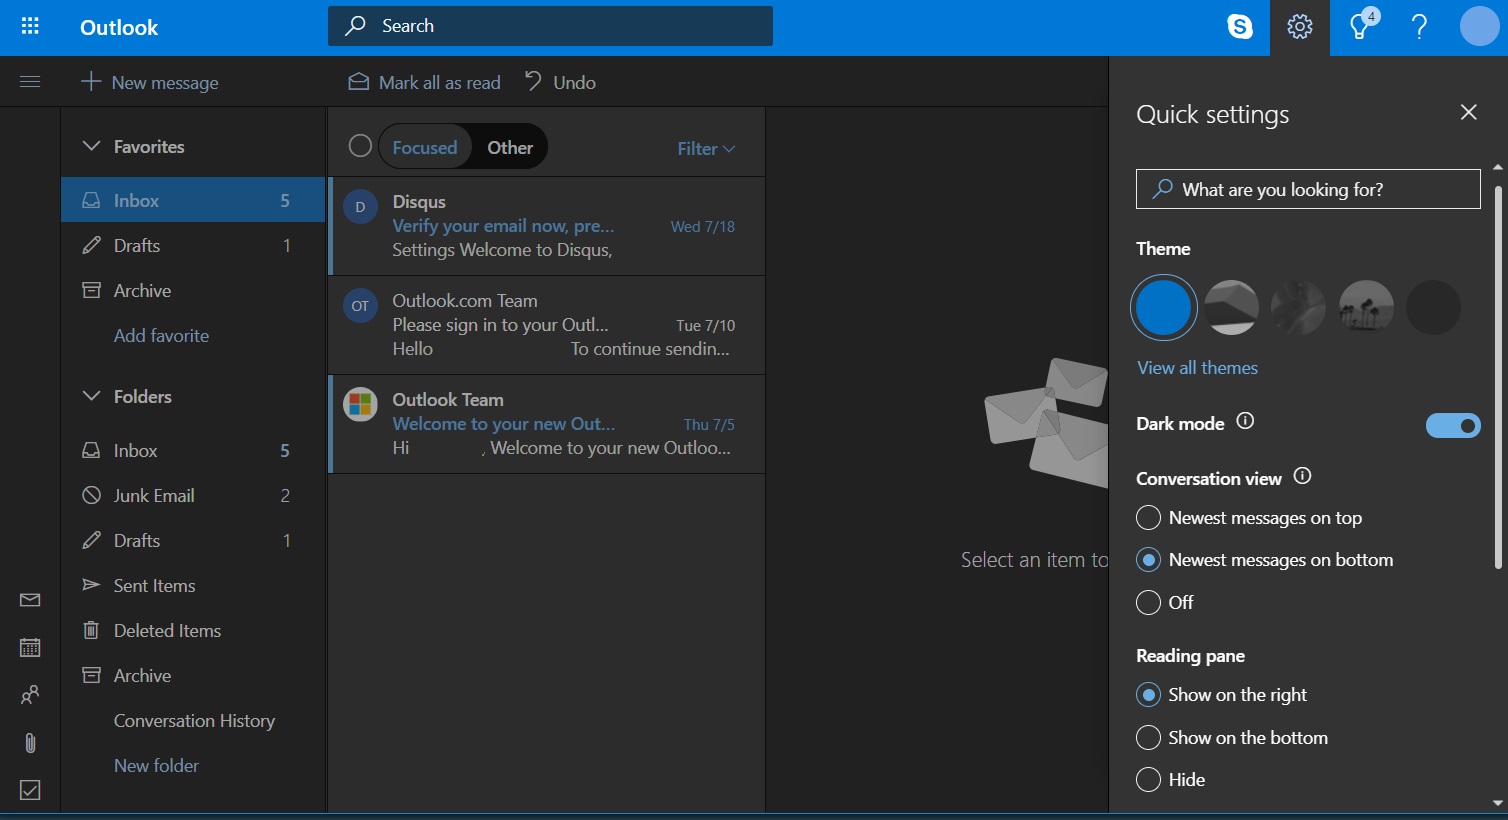Collapse the Folders section
1508x820 pixels.
pos(91,396)
